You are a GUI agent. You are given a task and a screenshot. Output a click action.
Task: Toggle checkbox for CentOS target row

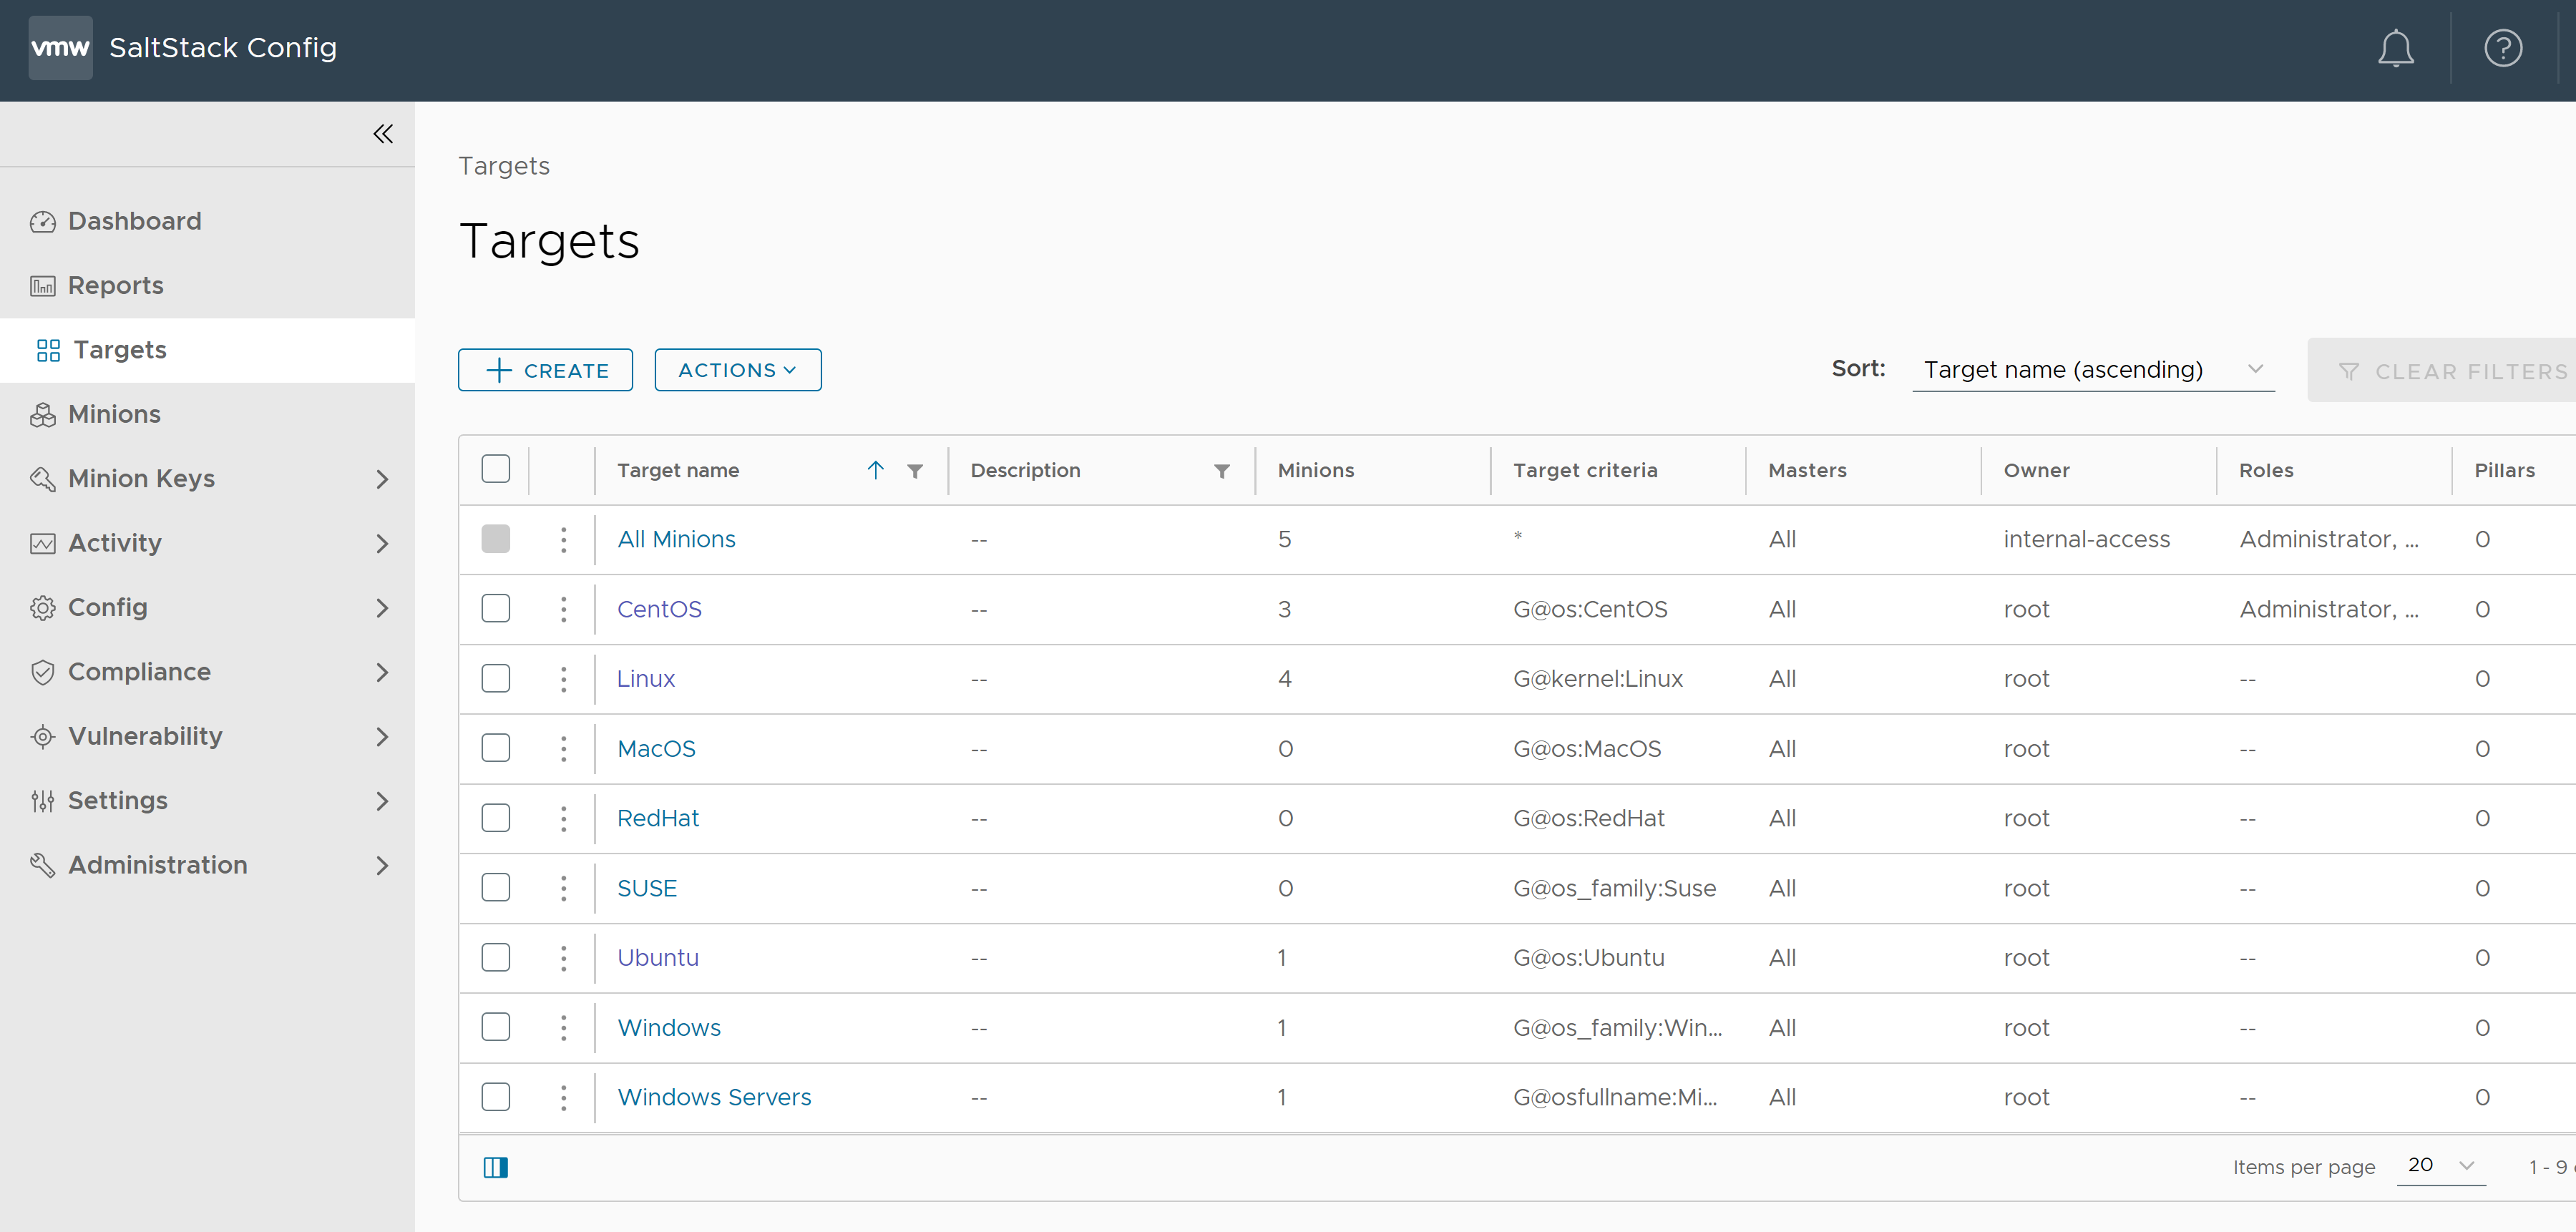click(496, 608)
